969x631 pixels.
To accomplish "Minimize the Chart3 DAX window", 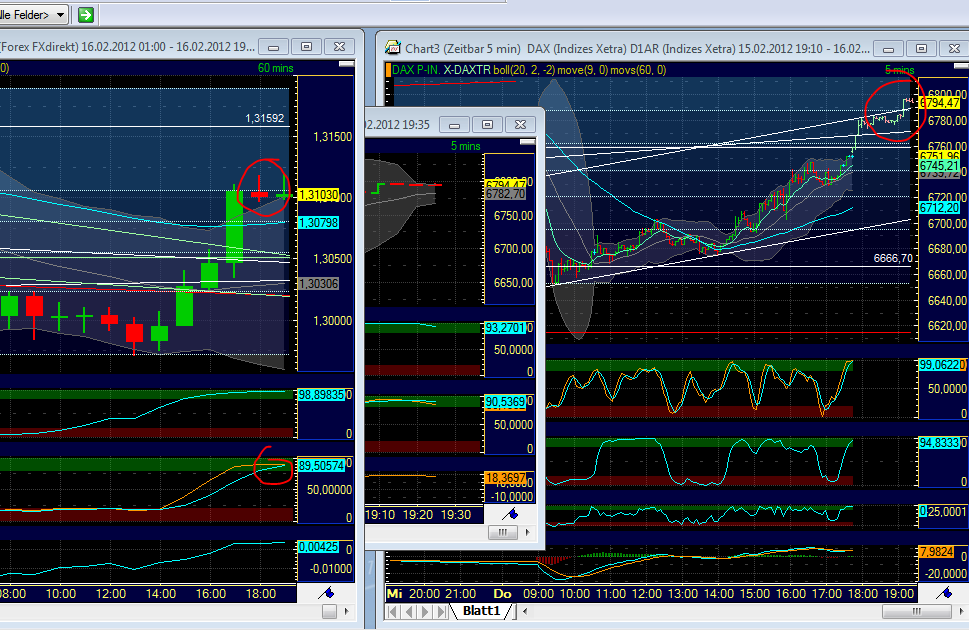I will (x=888, y=49).
